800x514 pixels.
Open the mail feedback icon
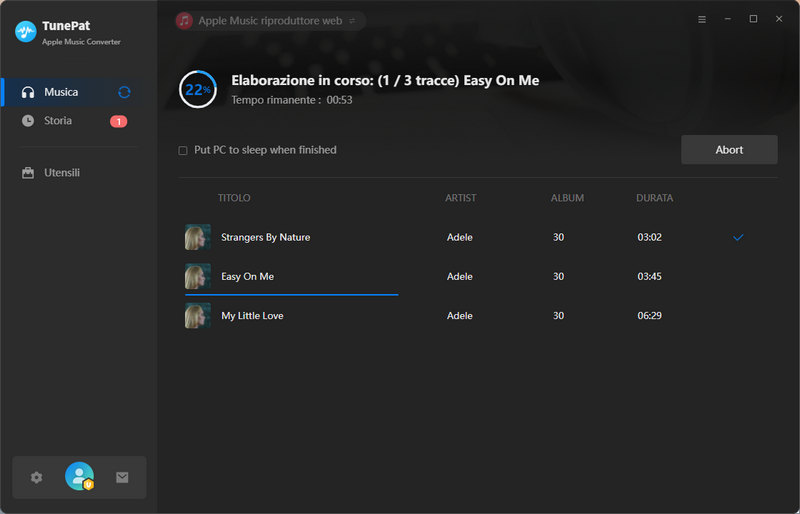click(x=122, y=477)
